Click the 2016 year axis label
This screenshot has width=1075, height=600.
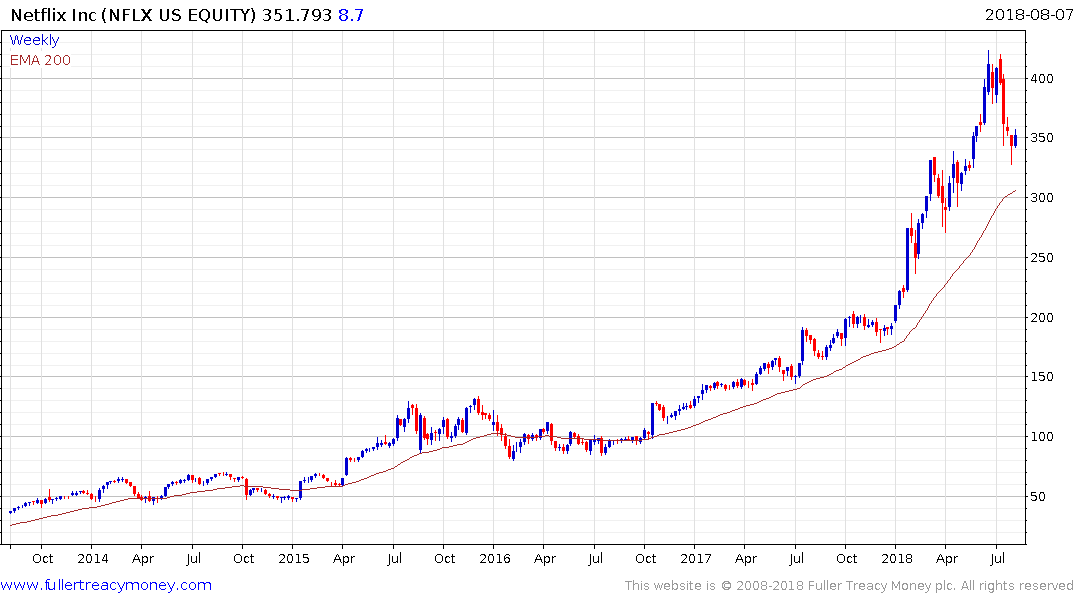click(x=494, y=558)
